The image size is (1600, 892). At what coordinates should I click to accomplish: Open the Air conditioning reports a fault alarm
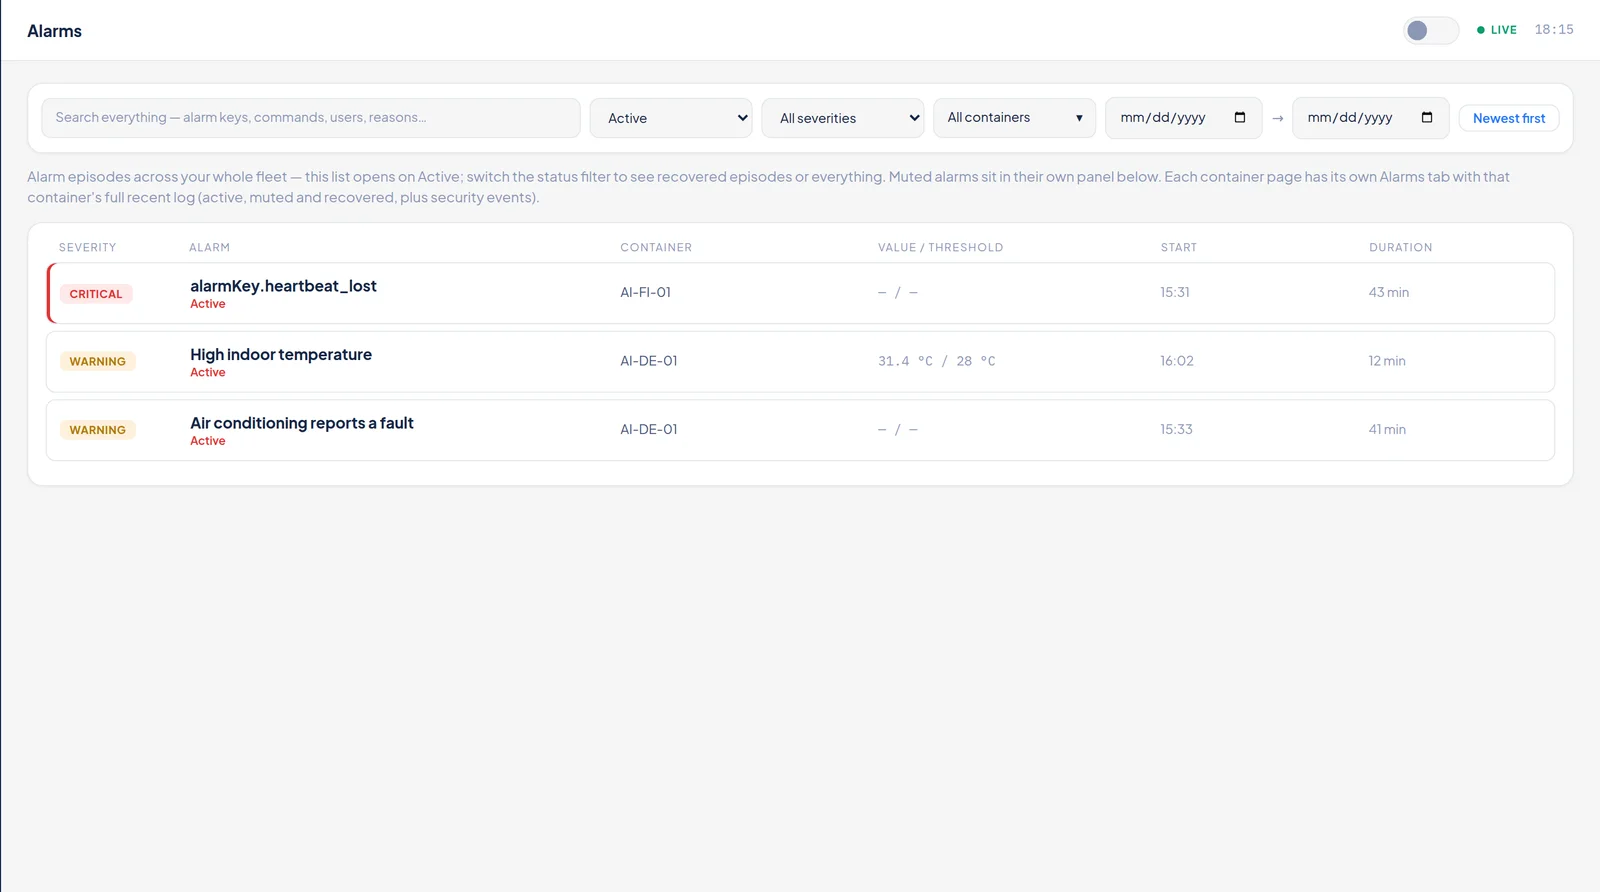800,430
